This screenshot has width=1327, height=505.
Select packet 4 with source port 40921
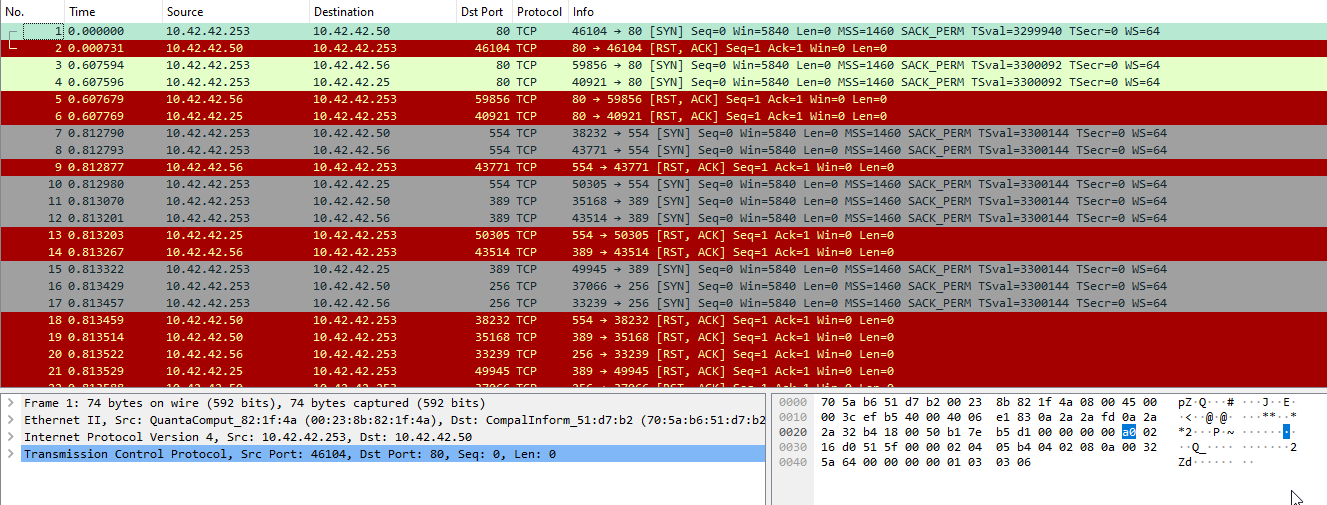point(663,82)
